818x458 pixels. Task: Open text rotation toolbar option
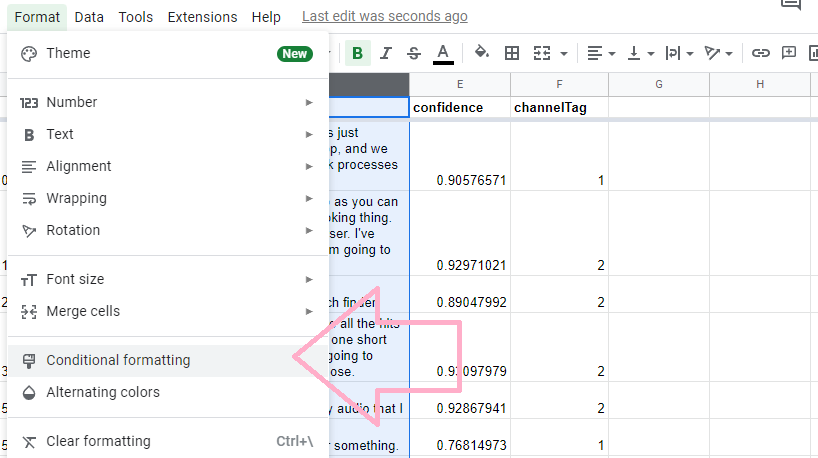(x=718, y=53)
